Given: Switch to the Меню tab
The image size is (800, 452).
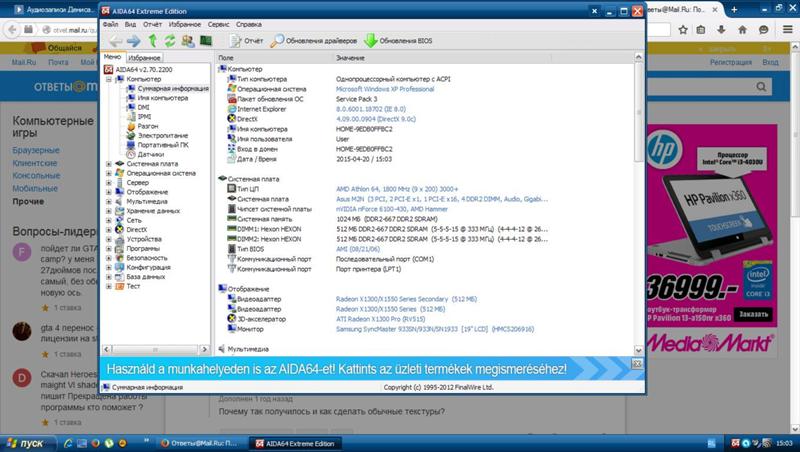Looking at the screenshot, I should point(113,57).
